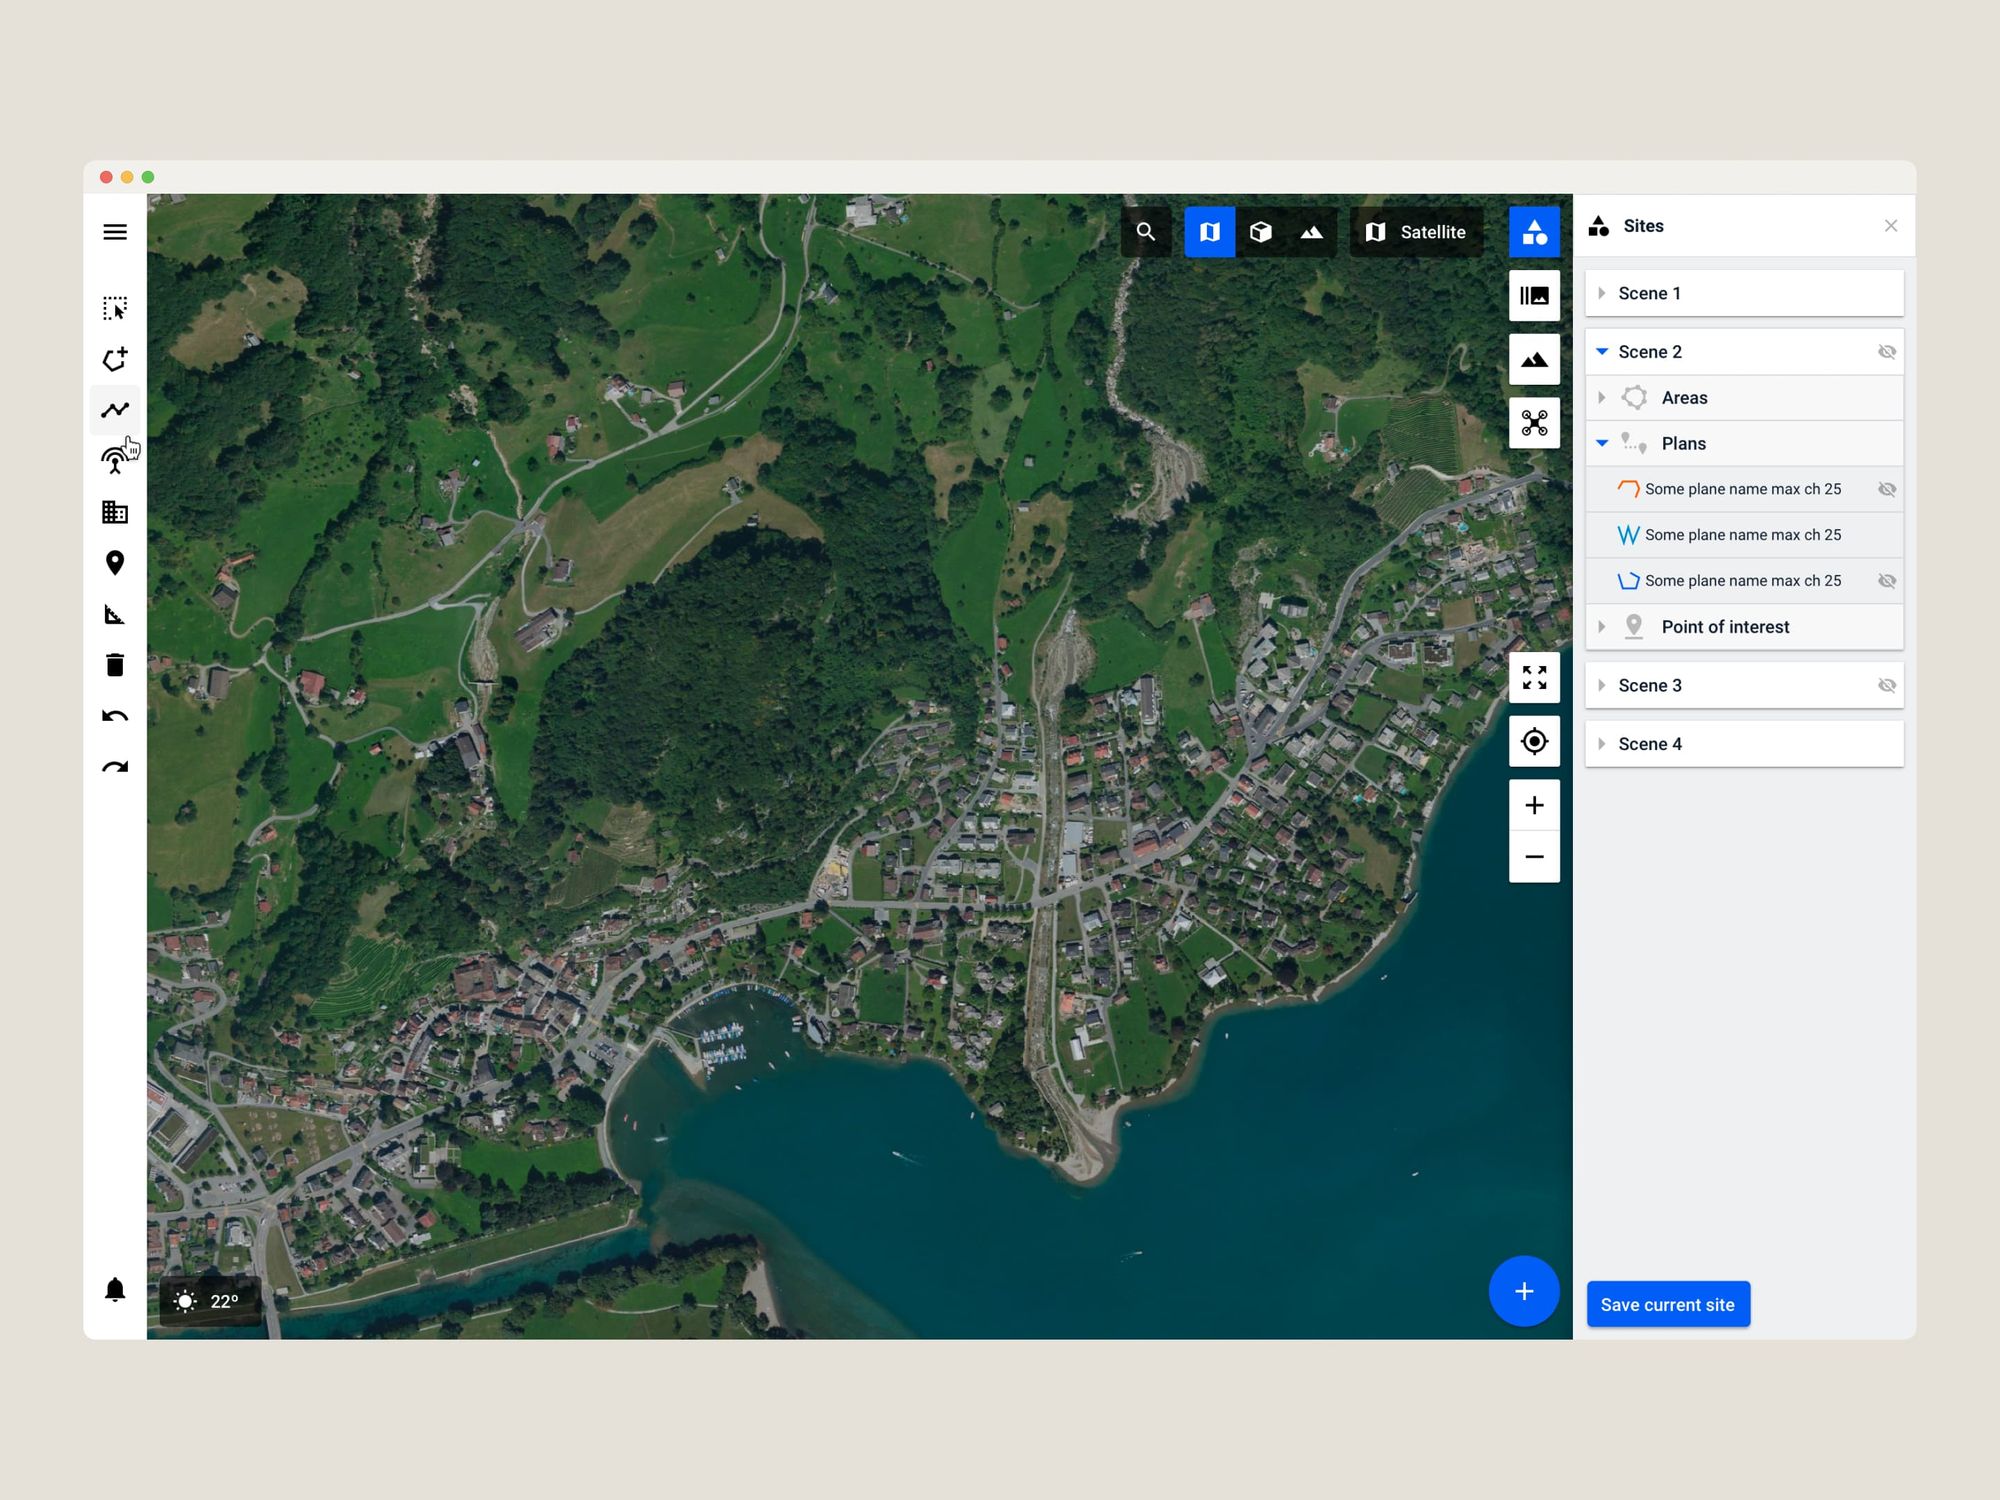Toggle visibility of first orange plan item
Image resolution: width=2000 pixels, height=1500 pixels.
[x=1886, y=490]
